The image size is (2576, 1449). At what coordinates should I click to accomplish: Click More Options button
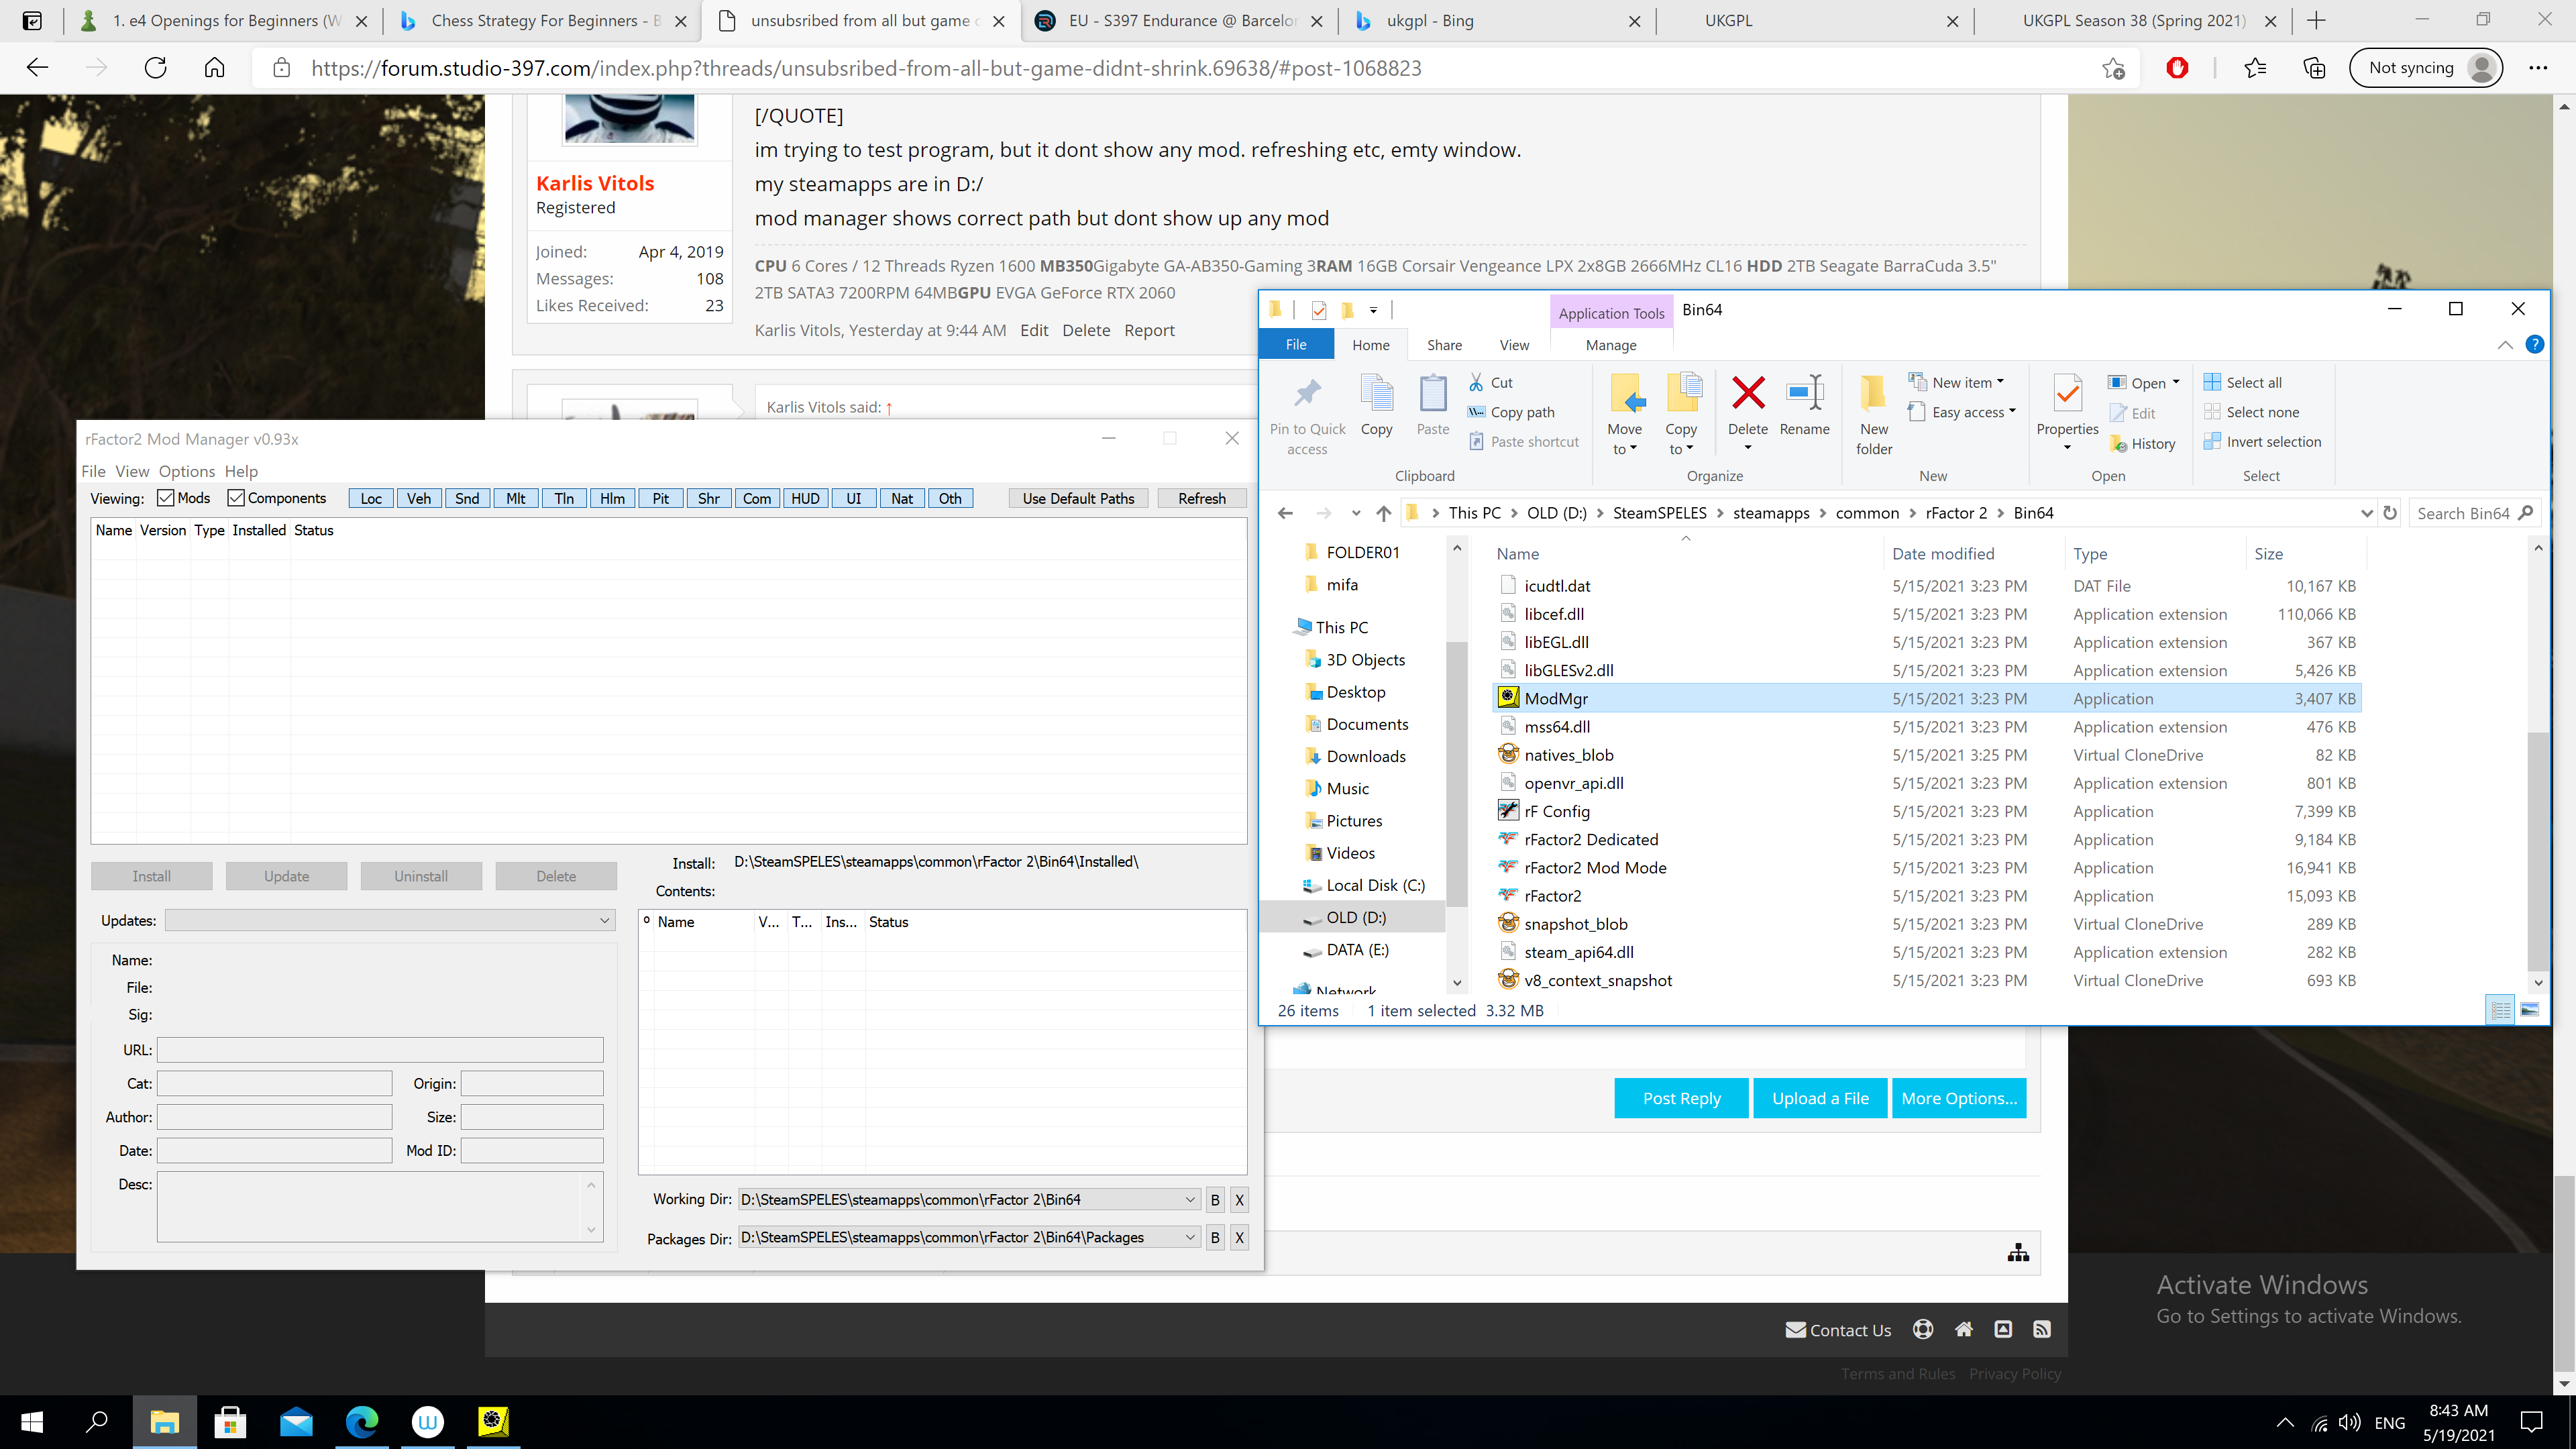[x=1959, y=1098]
